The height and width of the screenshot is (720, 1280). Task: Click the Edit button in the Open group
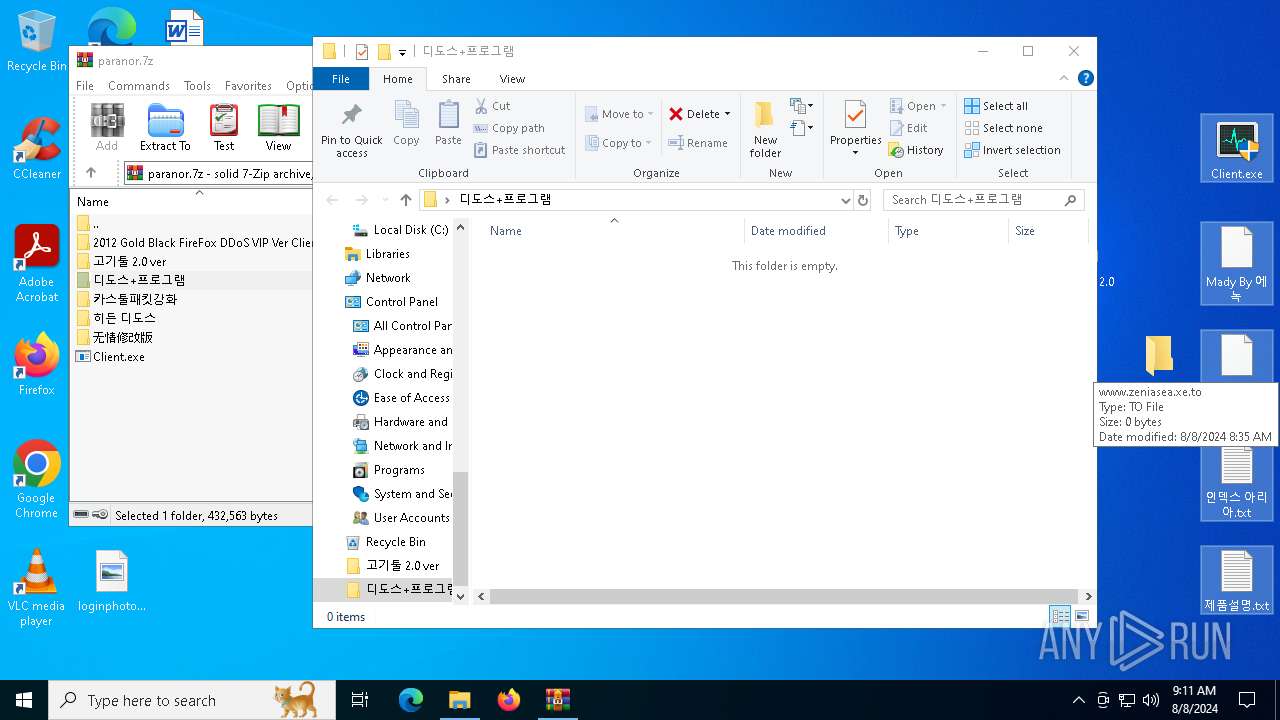pyautogui.click(x=909, y=128)
